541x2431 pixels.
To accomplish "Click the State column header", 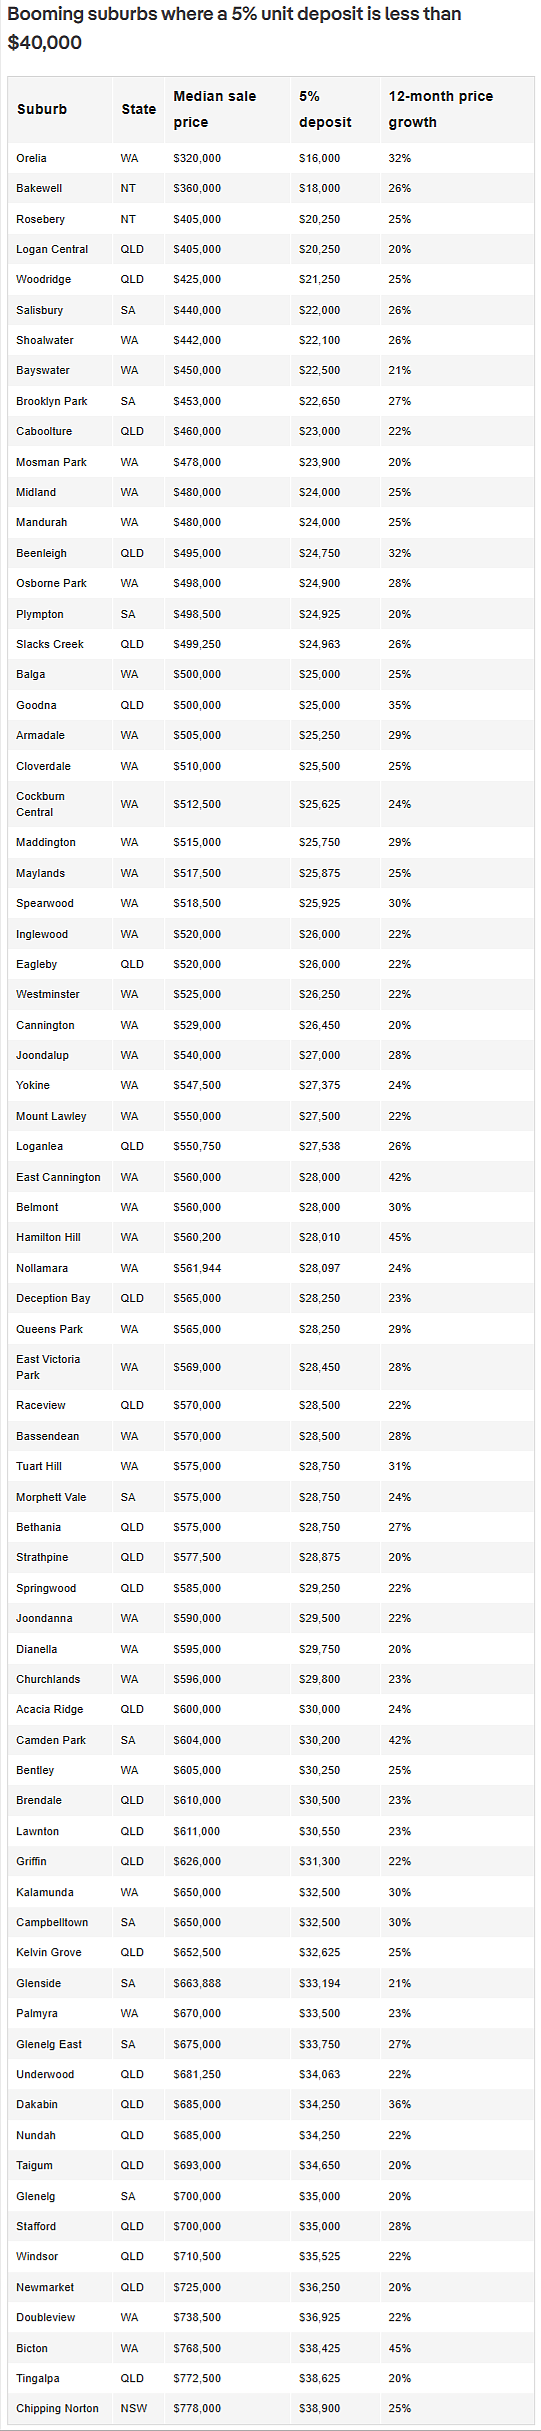I will point(139,109).
